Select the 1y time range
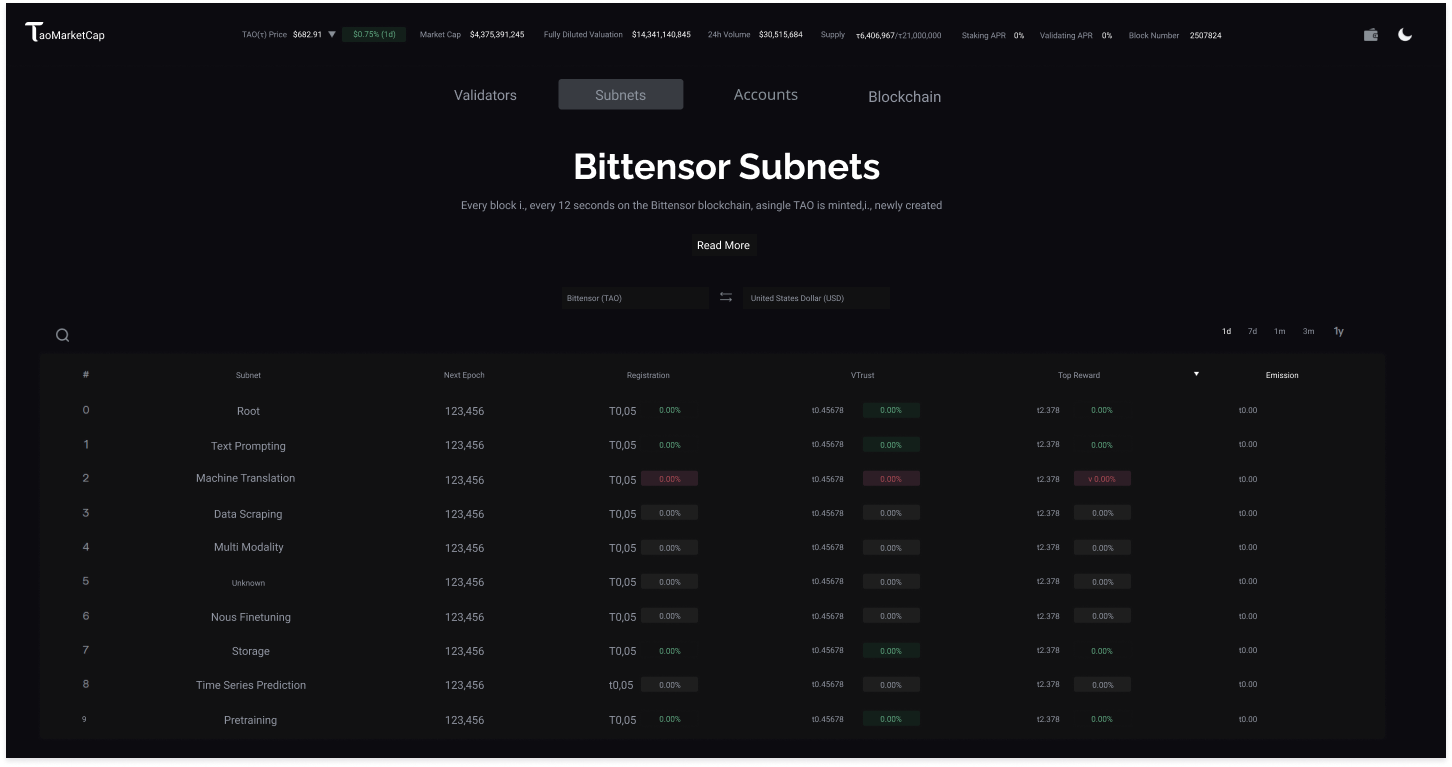 point(1339,331)
